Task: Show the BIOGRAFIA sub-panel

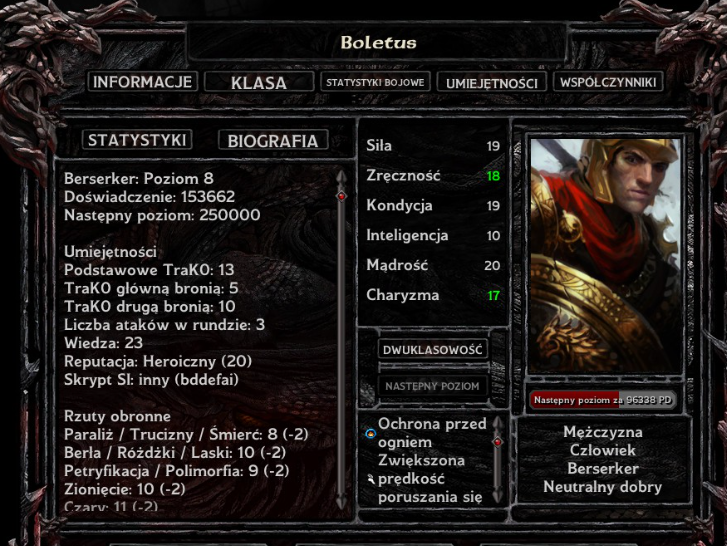Action: tap(273, 141)
